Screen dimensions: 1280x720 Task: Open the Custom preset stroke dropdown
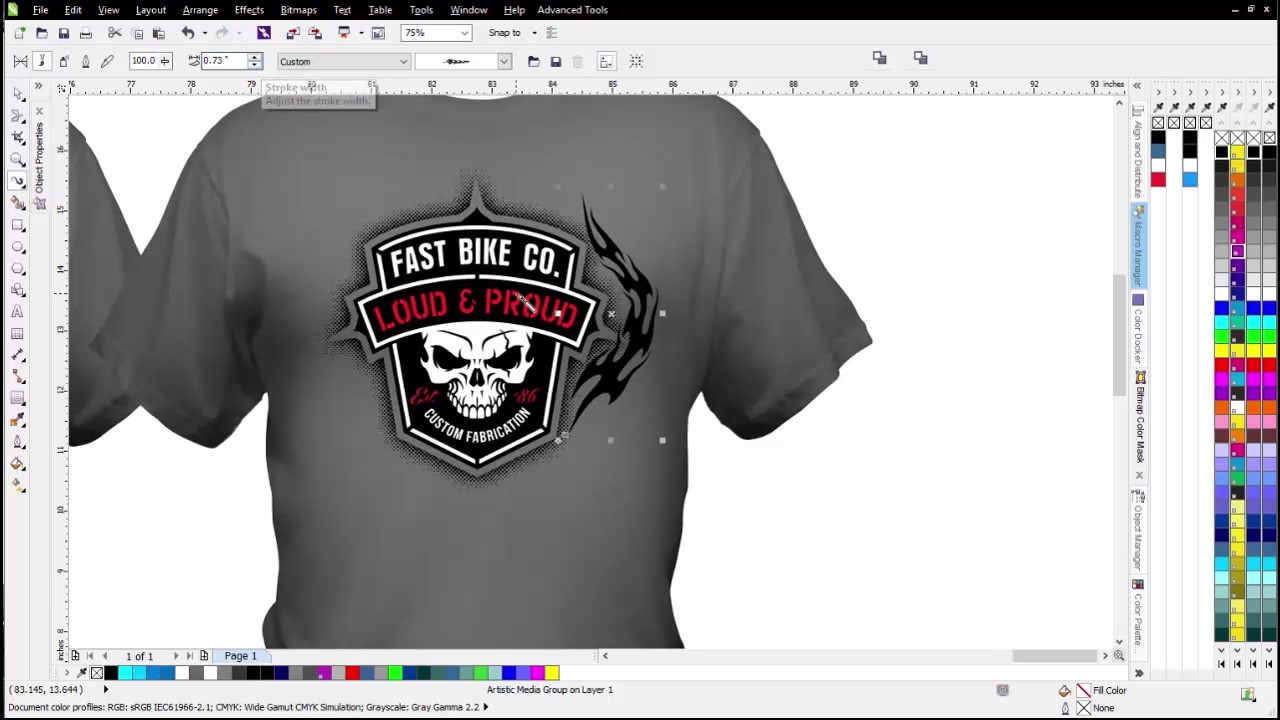point(402,61)
